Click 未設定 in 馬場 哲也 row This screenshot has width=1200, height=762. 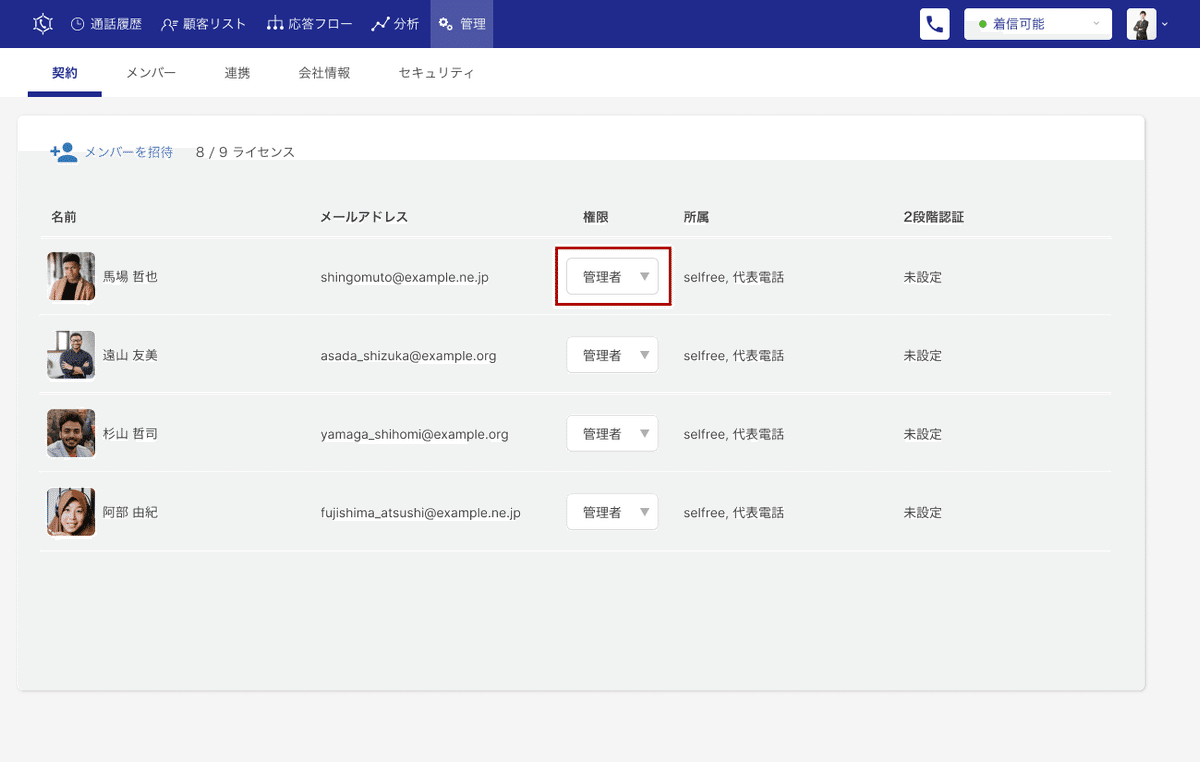pos(922,277)
